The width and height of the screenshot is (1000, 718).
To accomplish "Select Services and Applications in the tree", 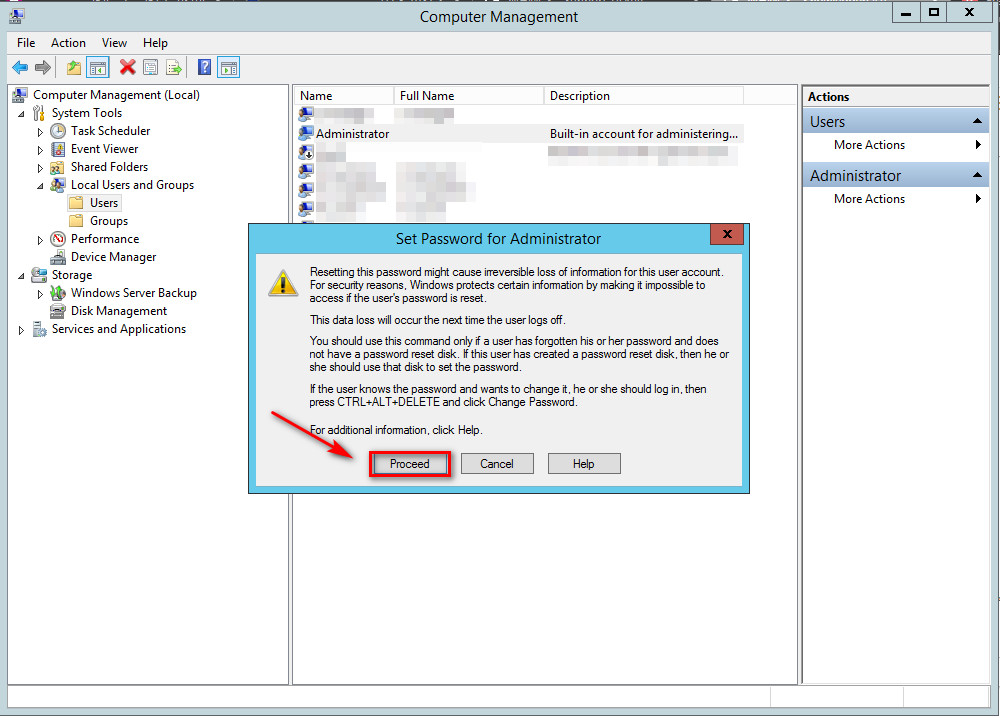I will point(119,329).
